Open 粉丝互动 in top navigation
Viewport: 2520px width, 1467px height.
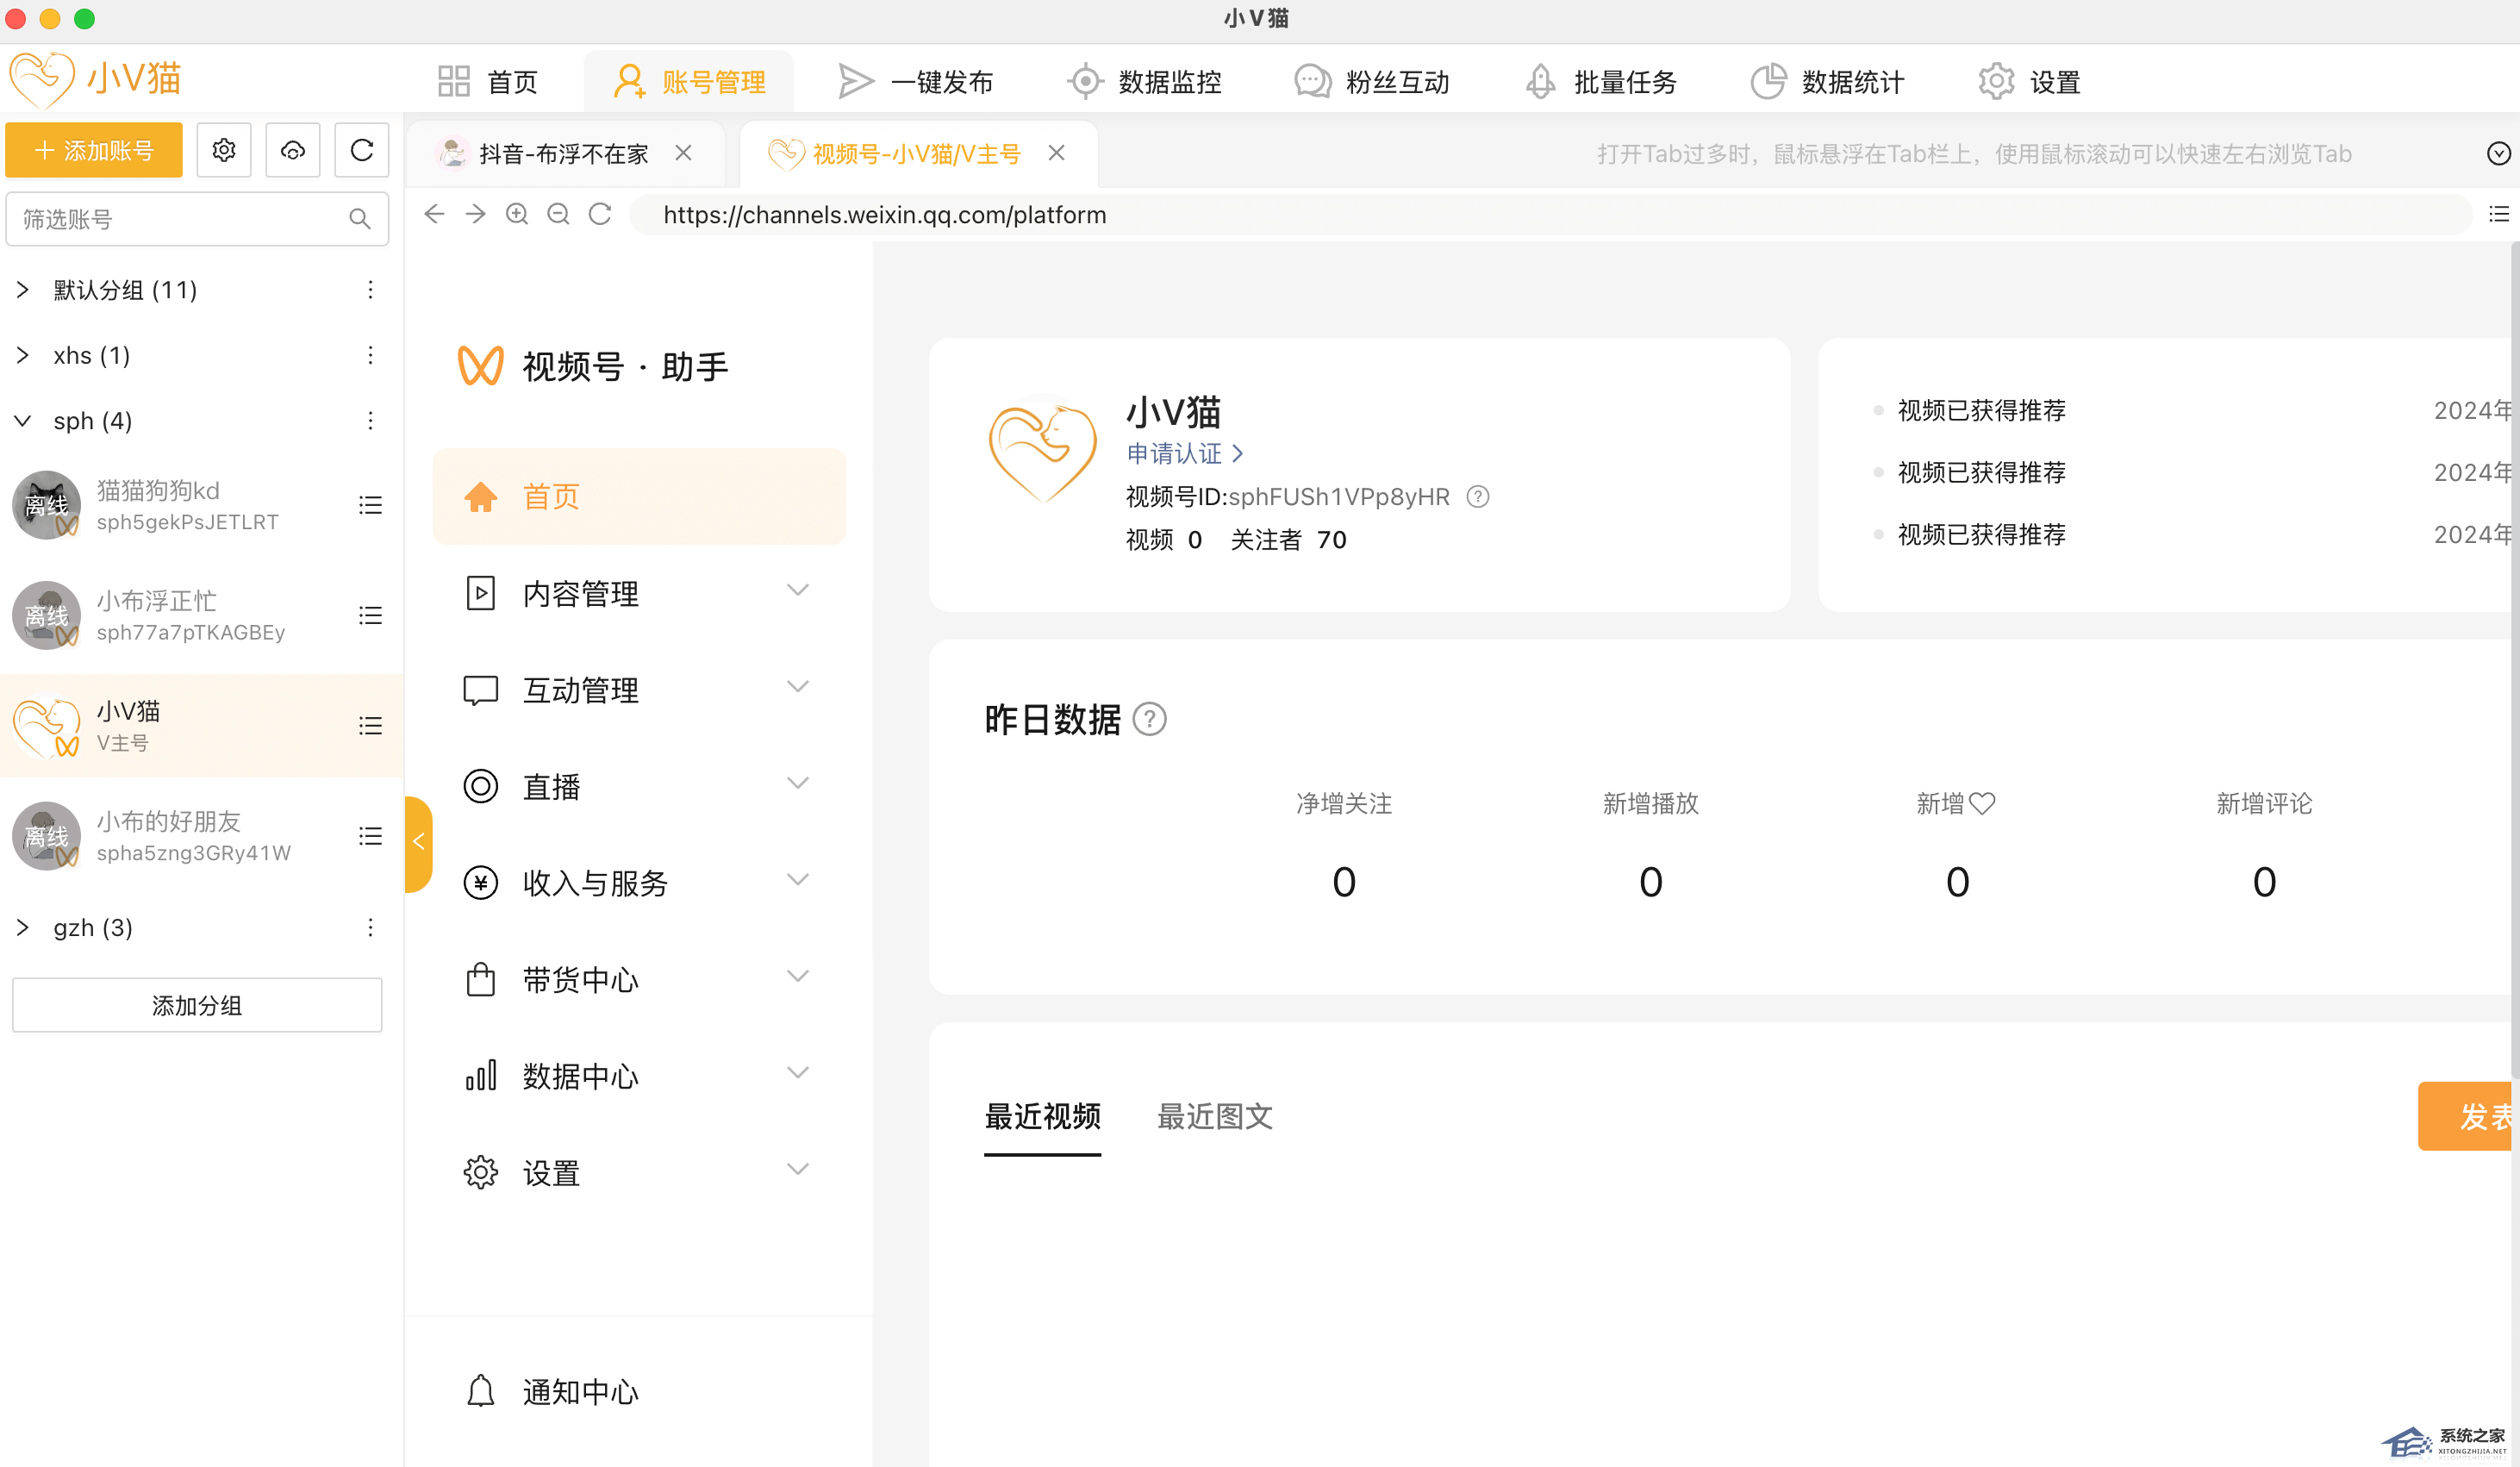click(1371, 81)
